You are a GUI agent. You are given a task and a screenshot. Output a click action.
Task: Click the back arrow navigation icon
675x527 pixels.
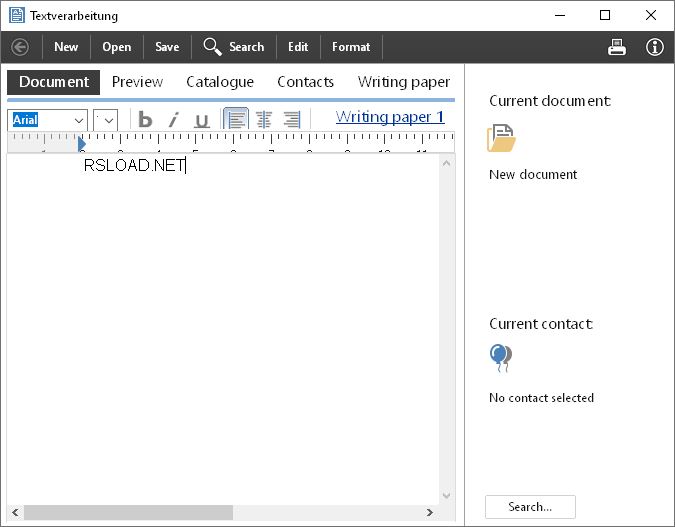(x=20, y=47)
